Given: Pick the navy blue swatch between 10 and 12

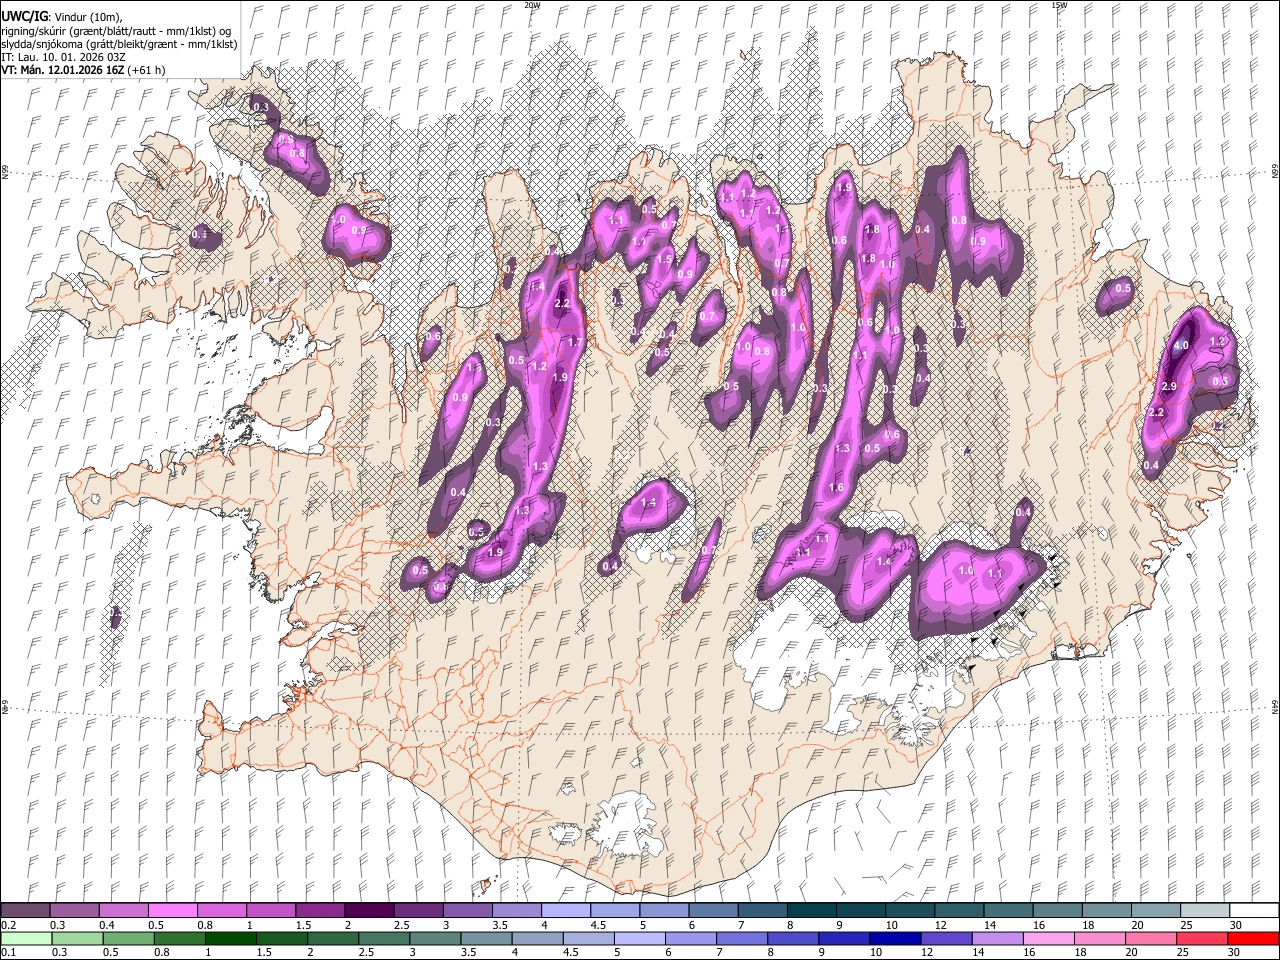Looking at the screenshot, I should point(895,938).
